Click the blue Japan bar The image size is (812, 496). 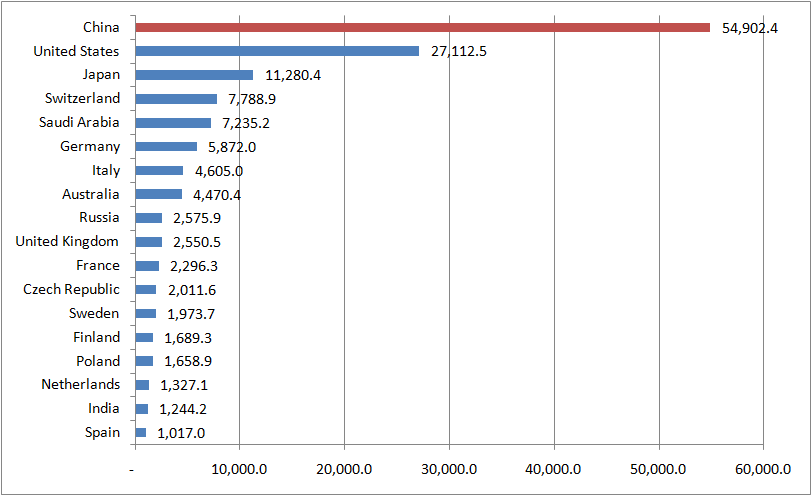point(194,75)
